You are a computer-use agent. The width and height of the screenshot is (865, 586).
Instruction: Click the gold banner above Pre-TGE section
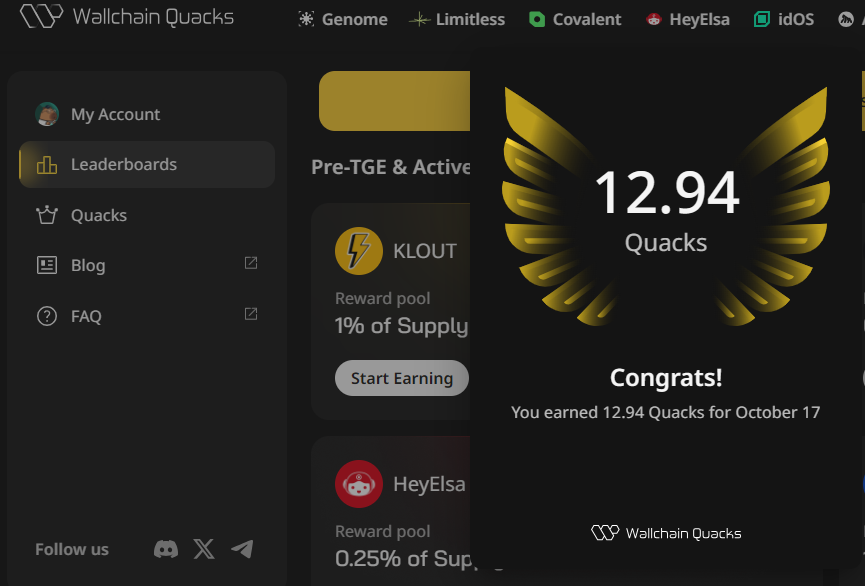coord(394,101)
